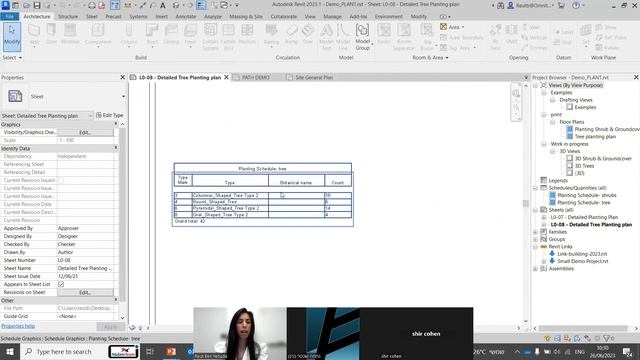Collapse the Views (By View Purpose) node

(536, 85)
